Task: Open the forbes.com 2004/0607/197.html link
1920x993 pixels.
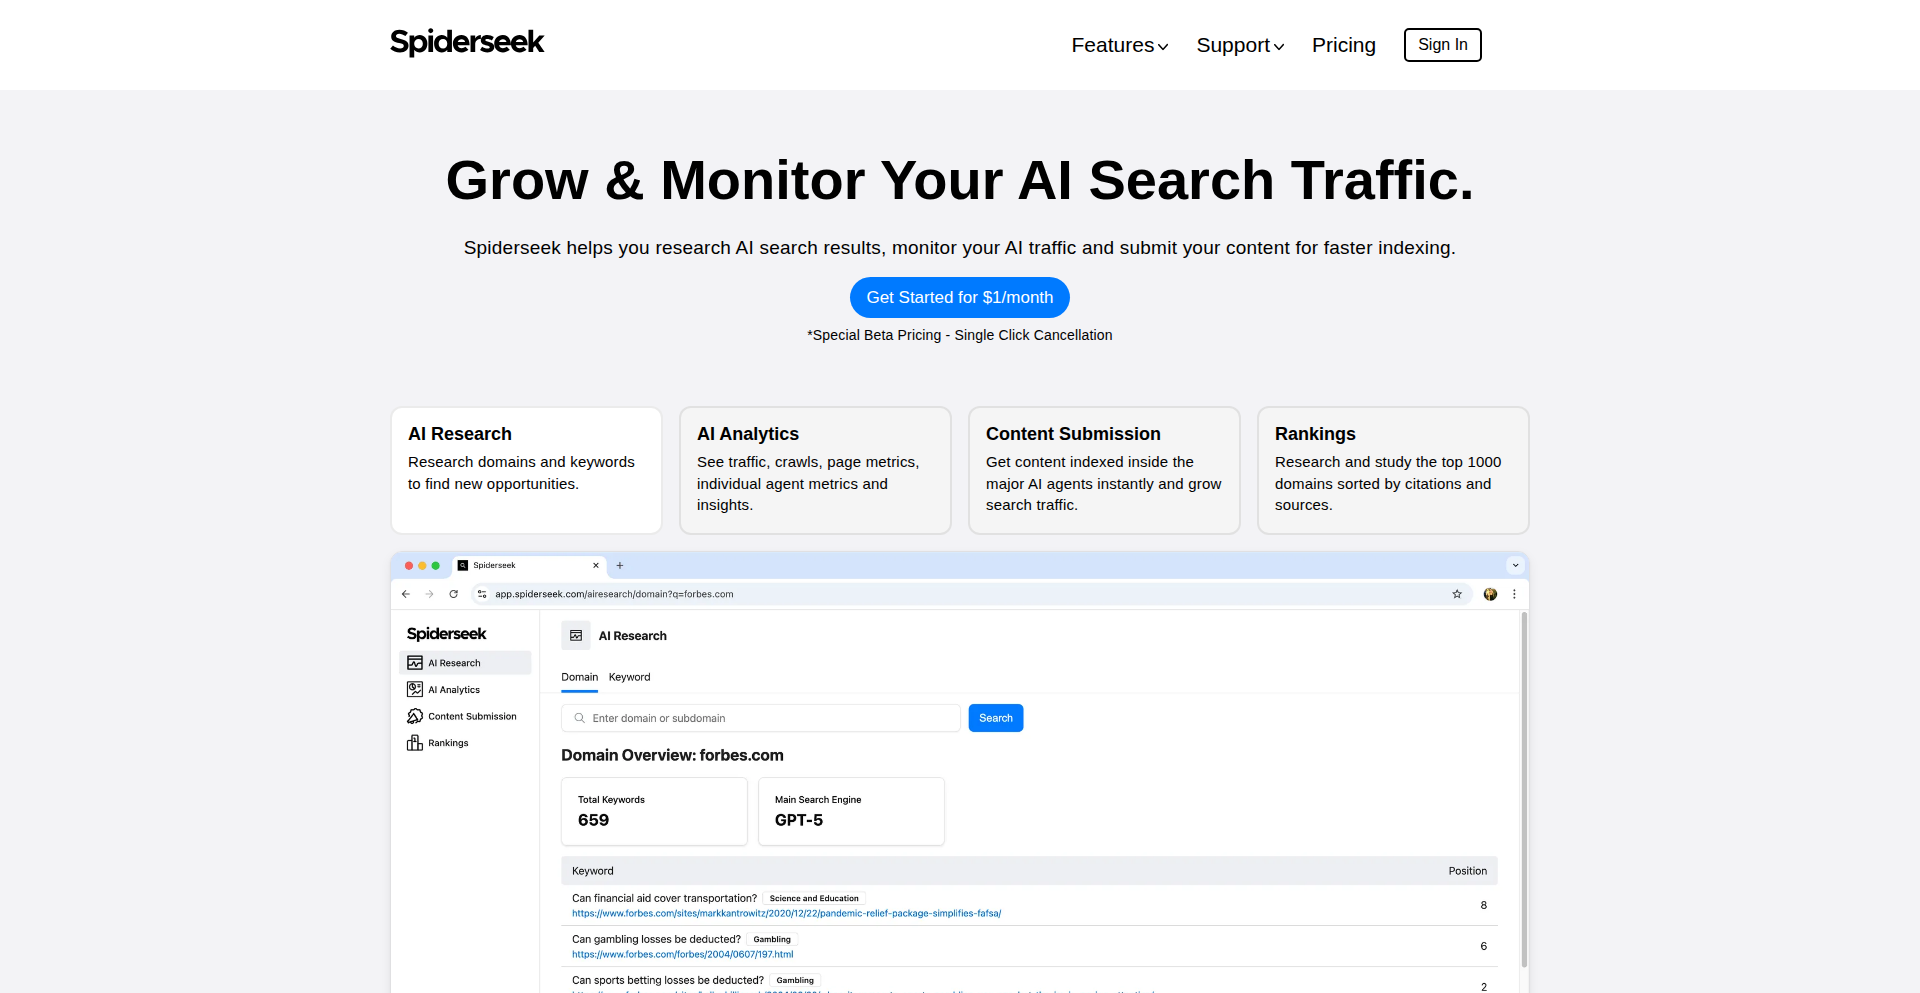Action: pyautogui.click(x=682, y=954)
